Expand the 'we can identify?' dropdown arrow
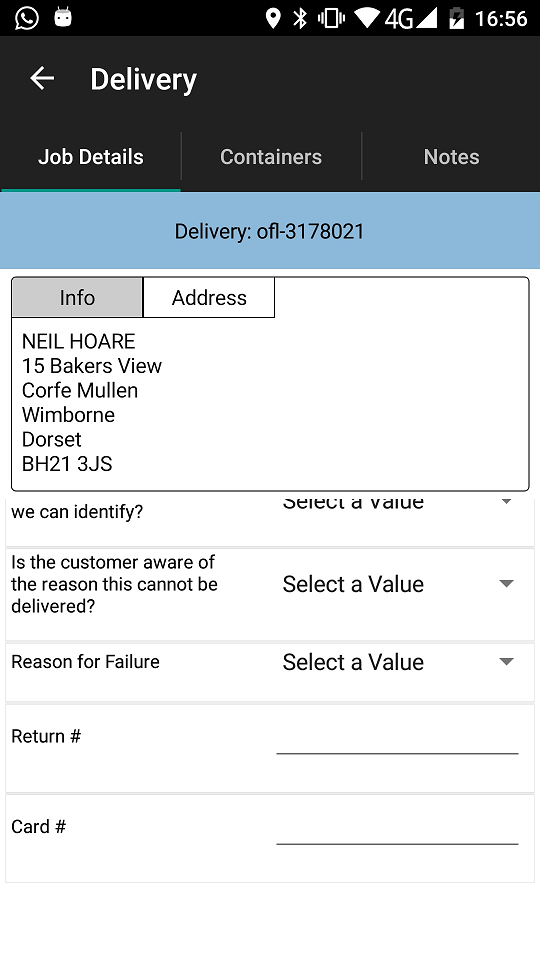 [506, 501]
